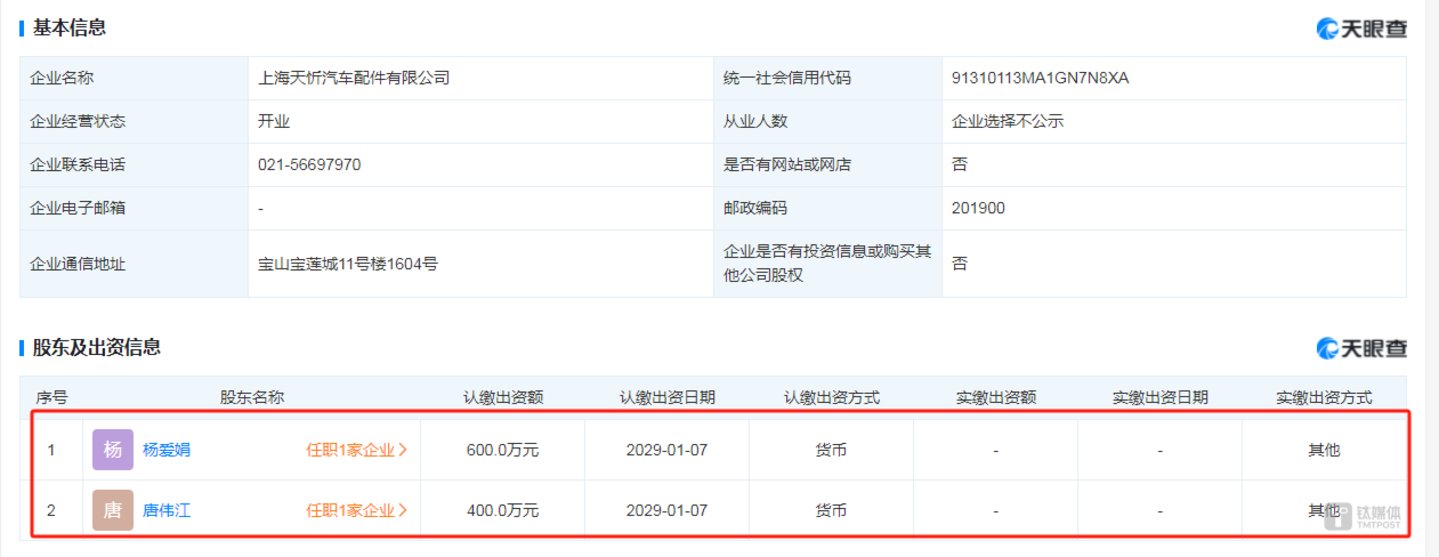Viewport: 1439px width, 557px height.
Task: Click the brown 唐 avatar icon
Action: click(x=112, y=510)
